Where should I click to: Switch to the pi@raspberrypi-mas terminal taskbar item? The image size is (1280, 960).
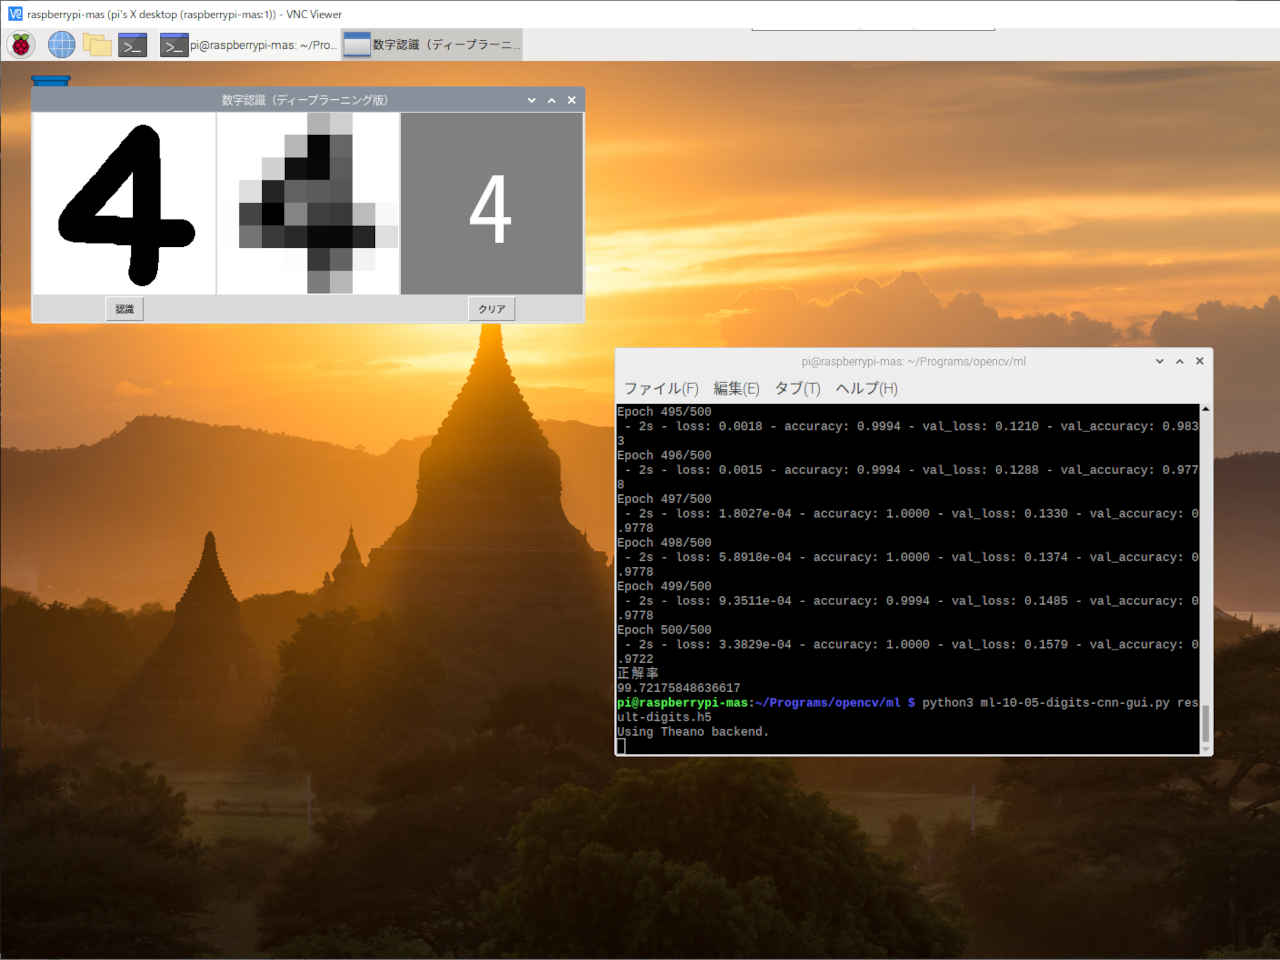coord(250,45)
